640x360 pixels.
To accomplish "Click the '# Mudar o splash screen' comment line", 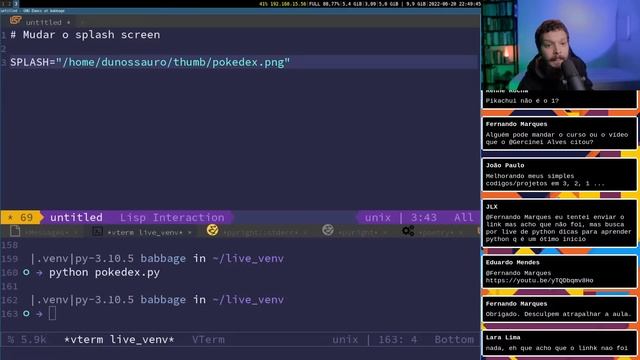I will pos(85,35).
